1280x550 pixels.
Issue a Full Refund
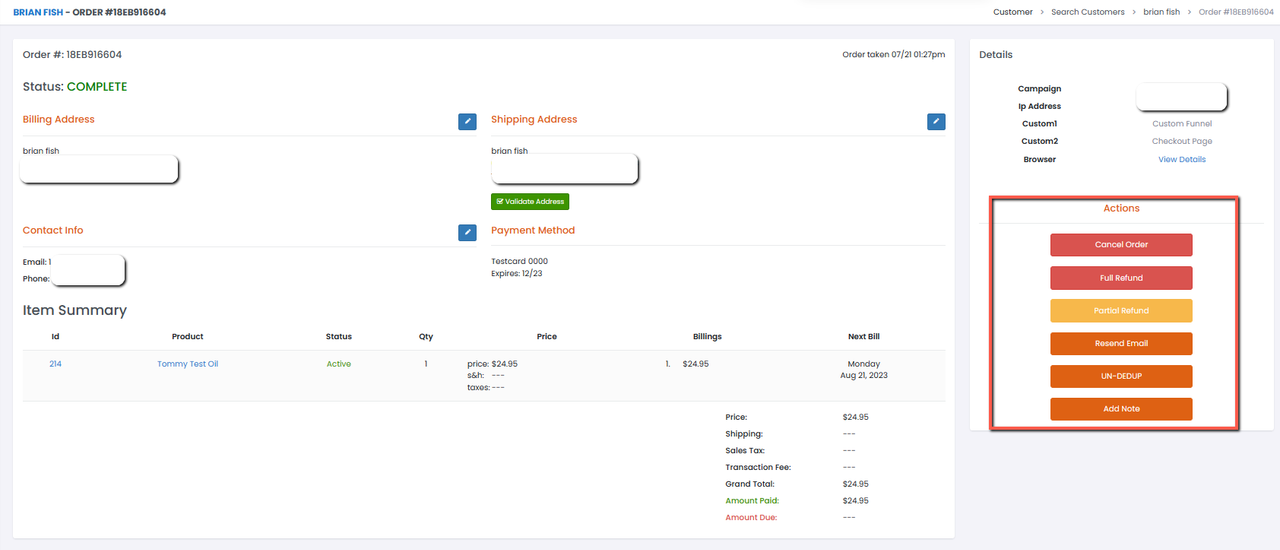coord(1121,278)
